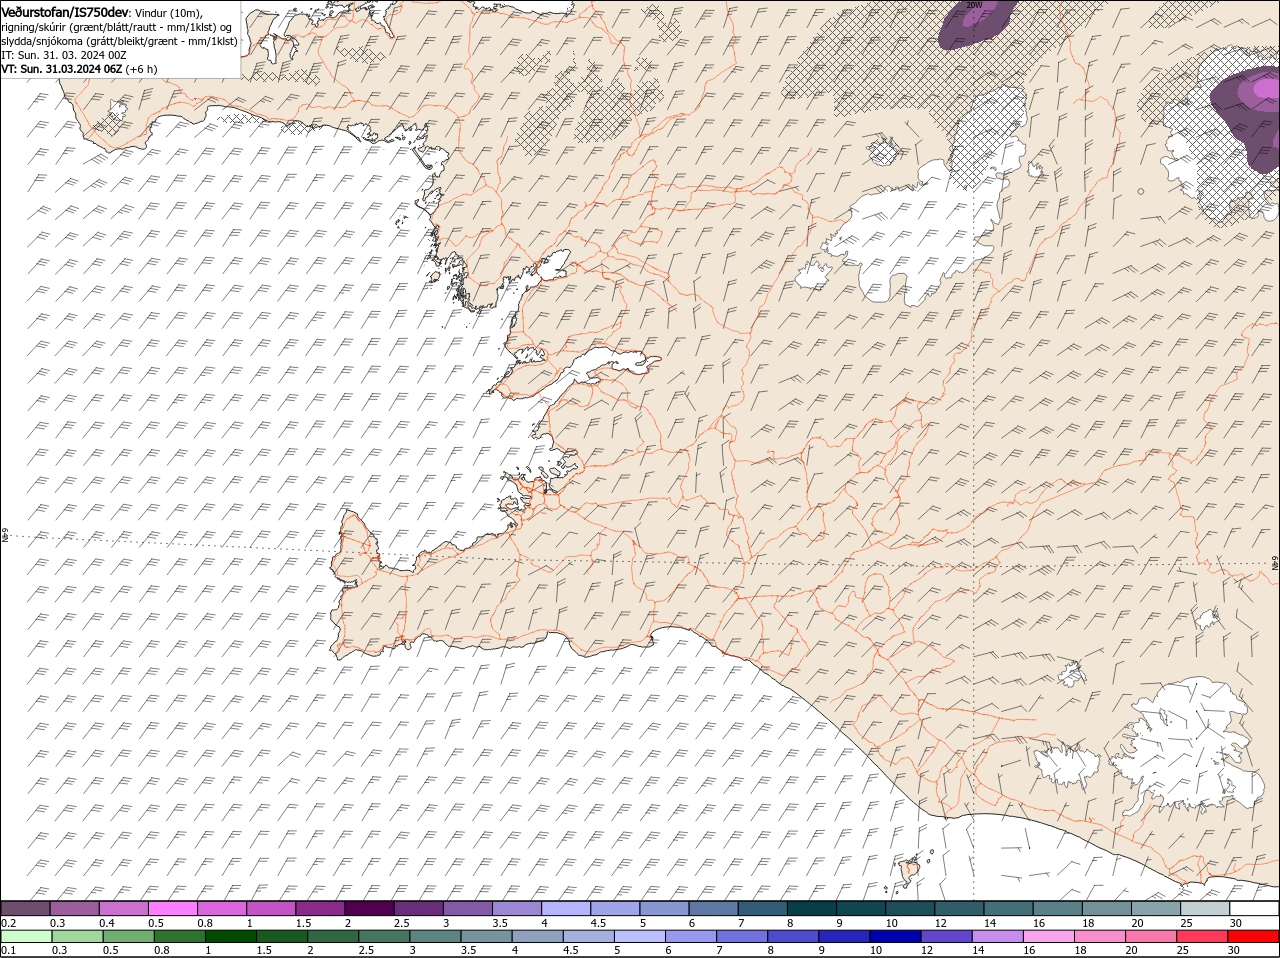Select the 2 darkest purple snow scale swatch
Viewport: 1280px width, 958px height.
click(368, 909)
